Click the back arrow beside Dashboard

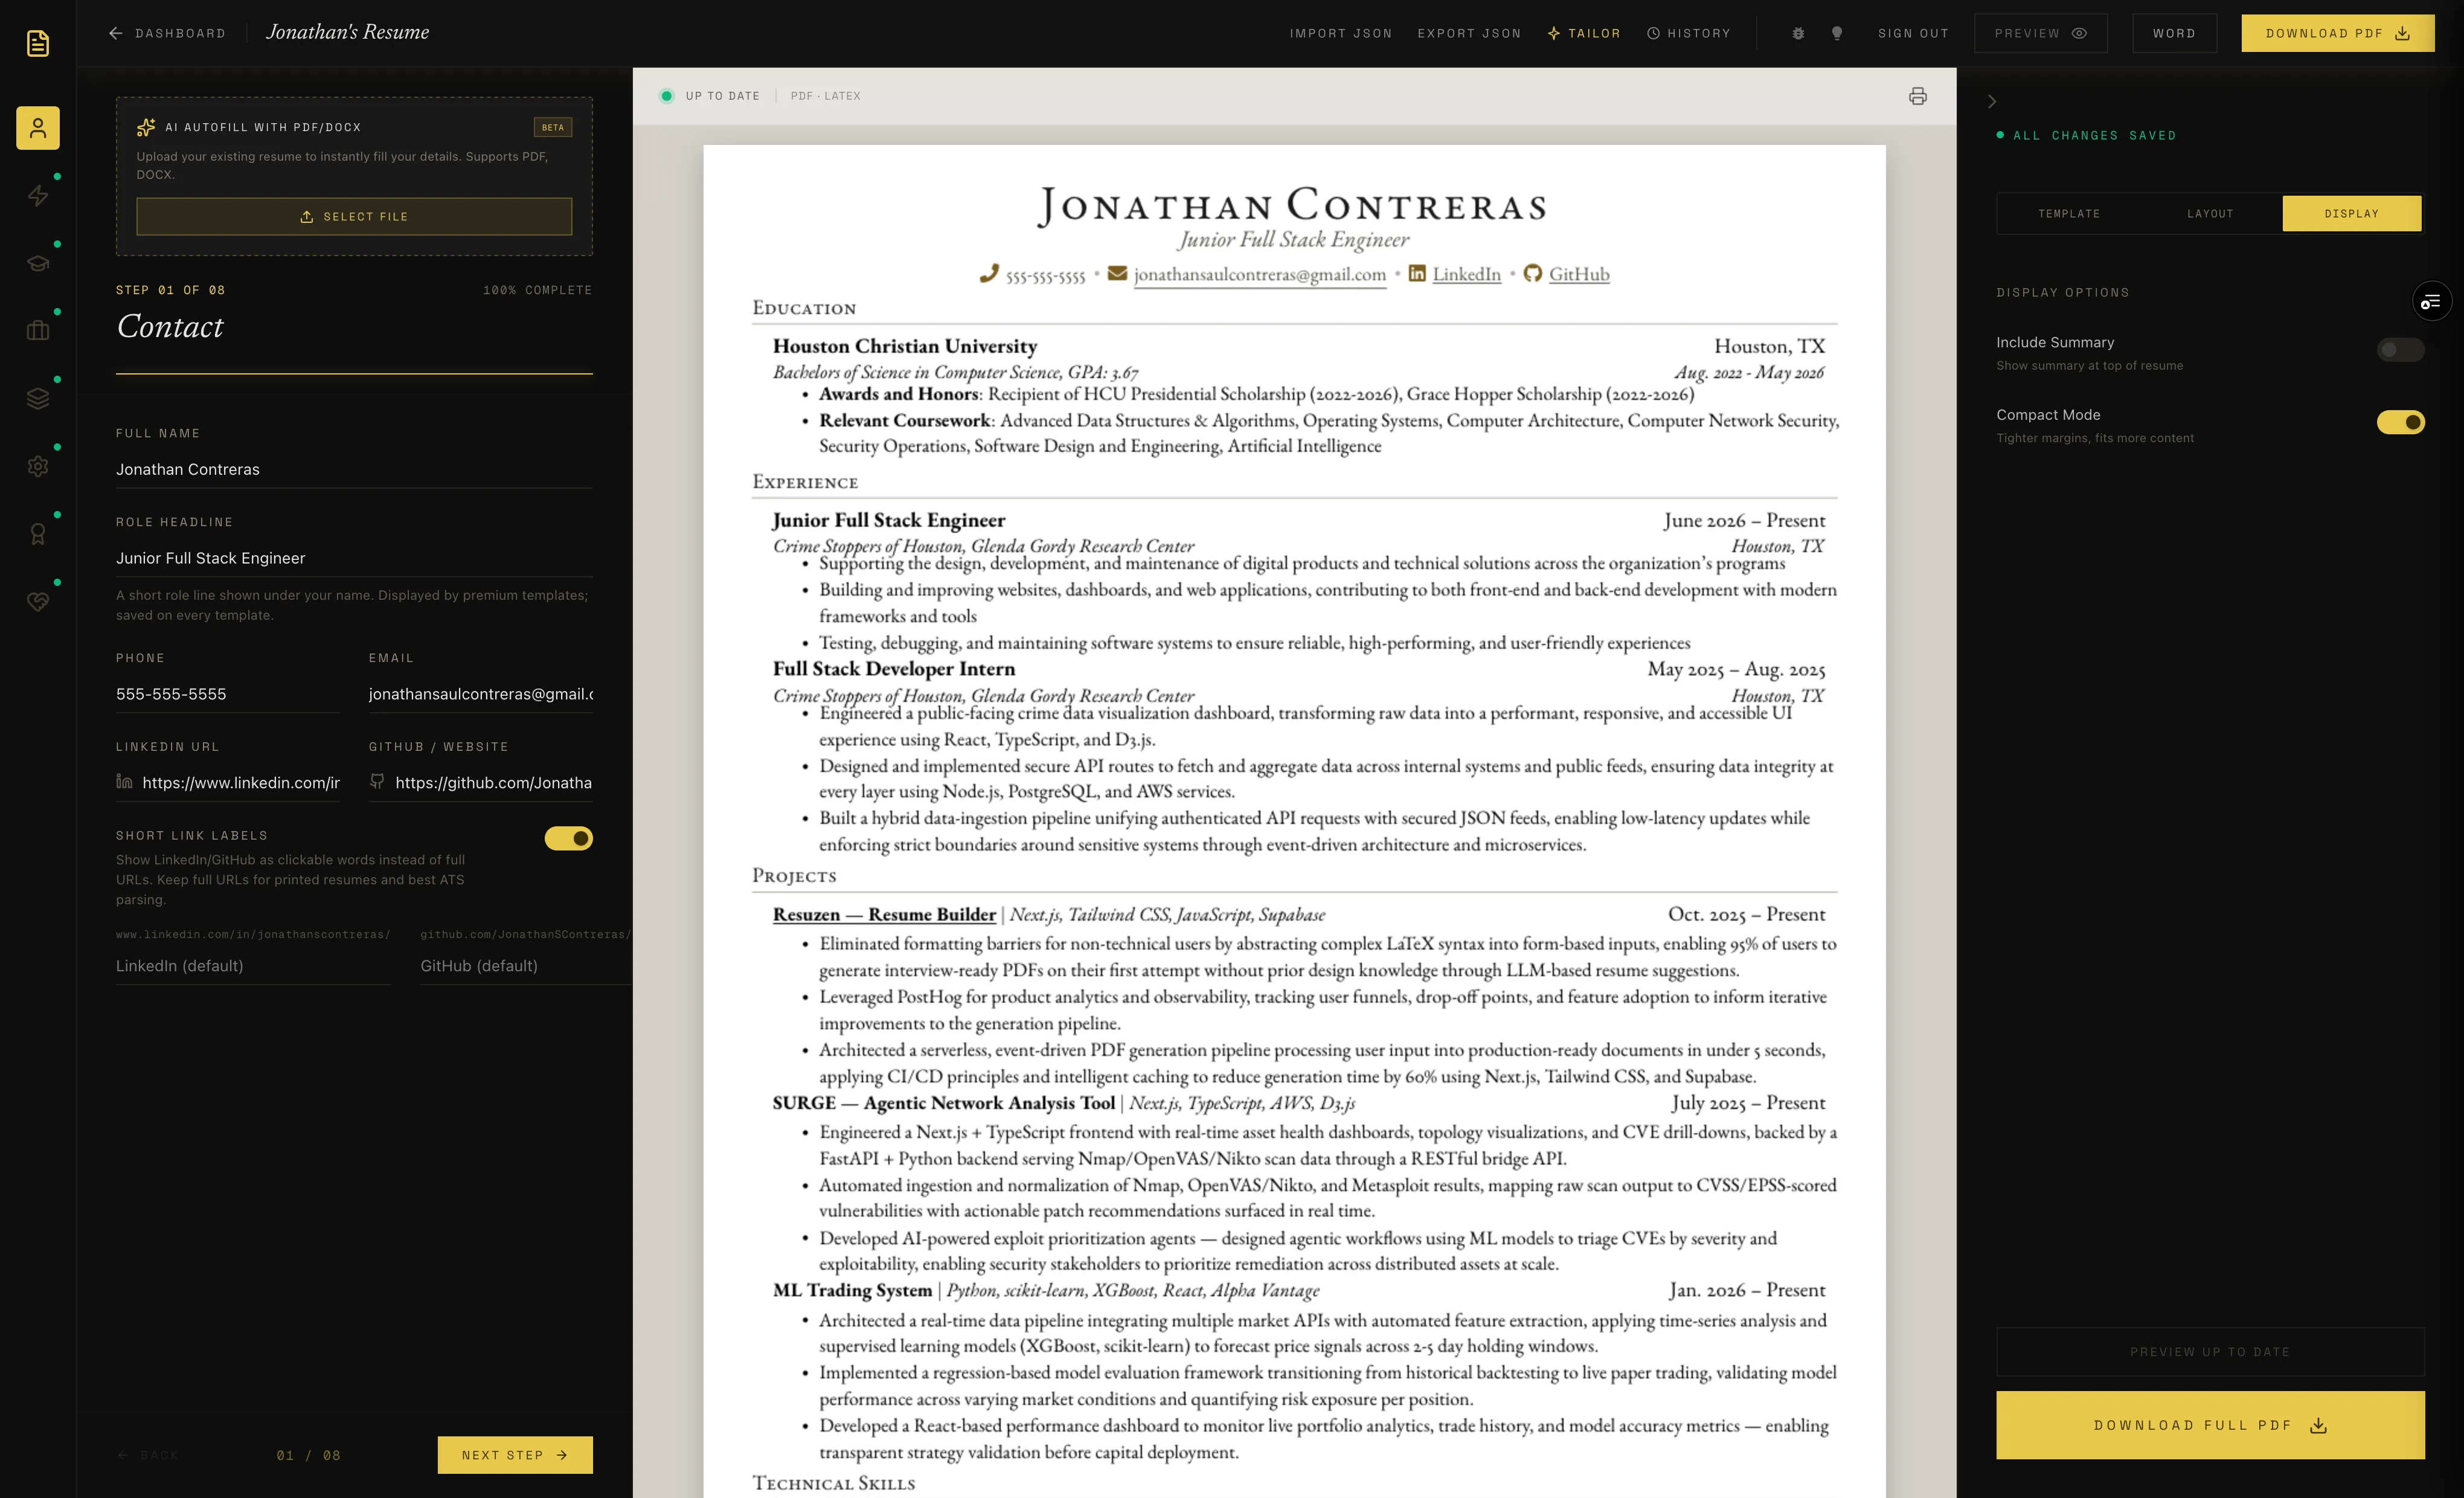click(x=116, y=33)
